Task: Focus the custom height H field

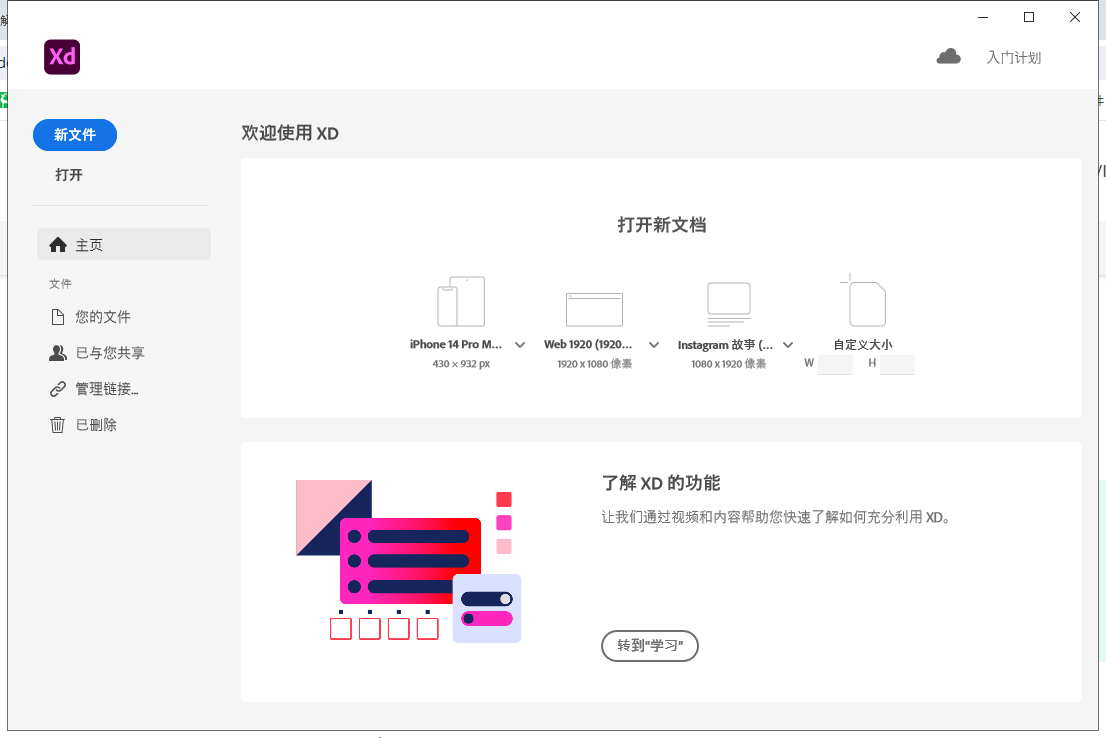Action: tap(897, 364)
